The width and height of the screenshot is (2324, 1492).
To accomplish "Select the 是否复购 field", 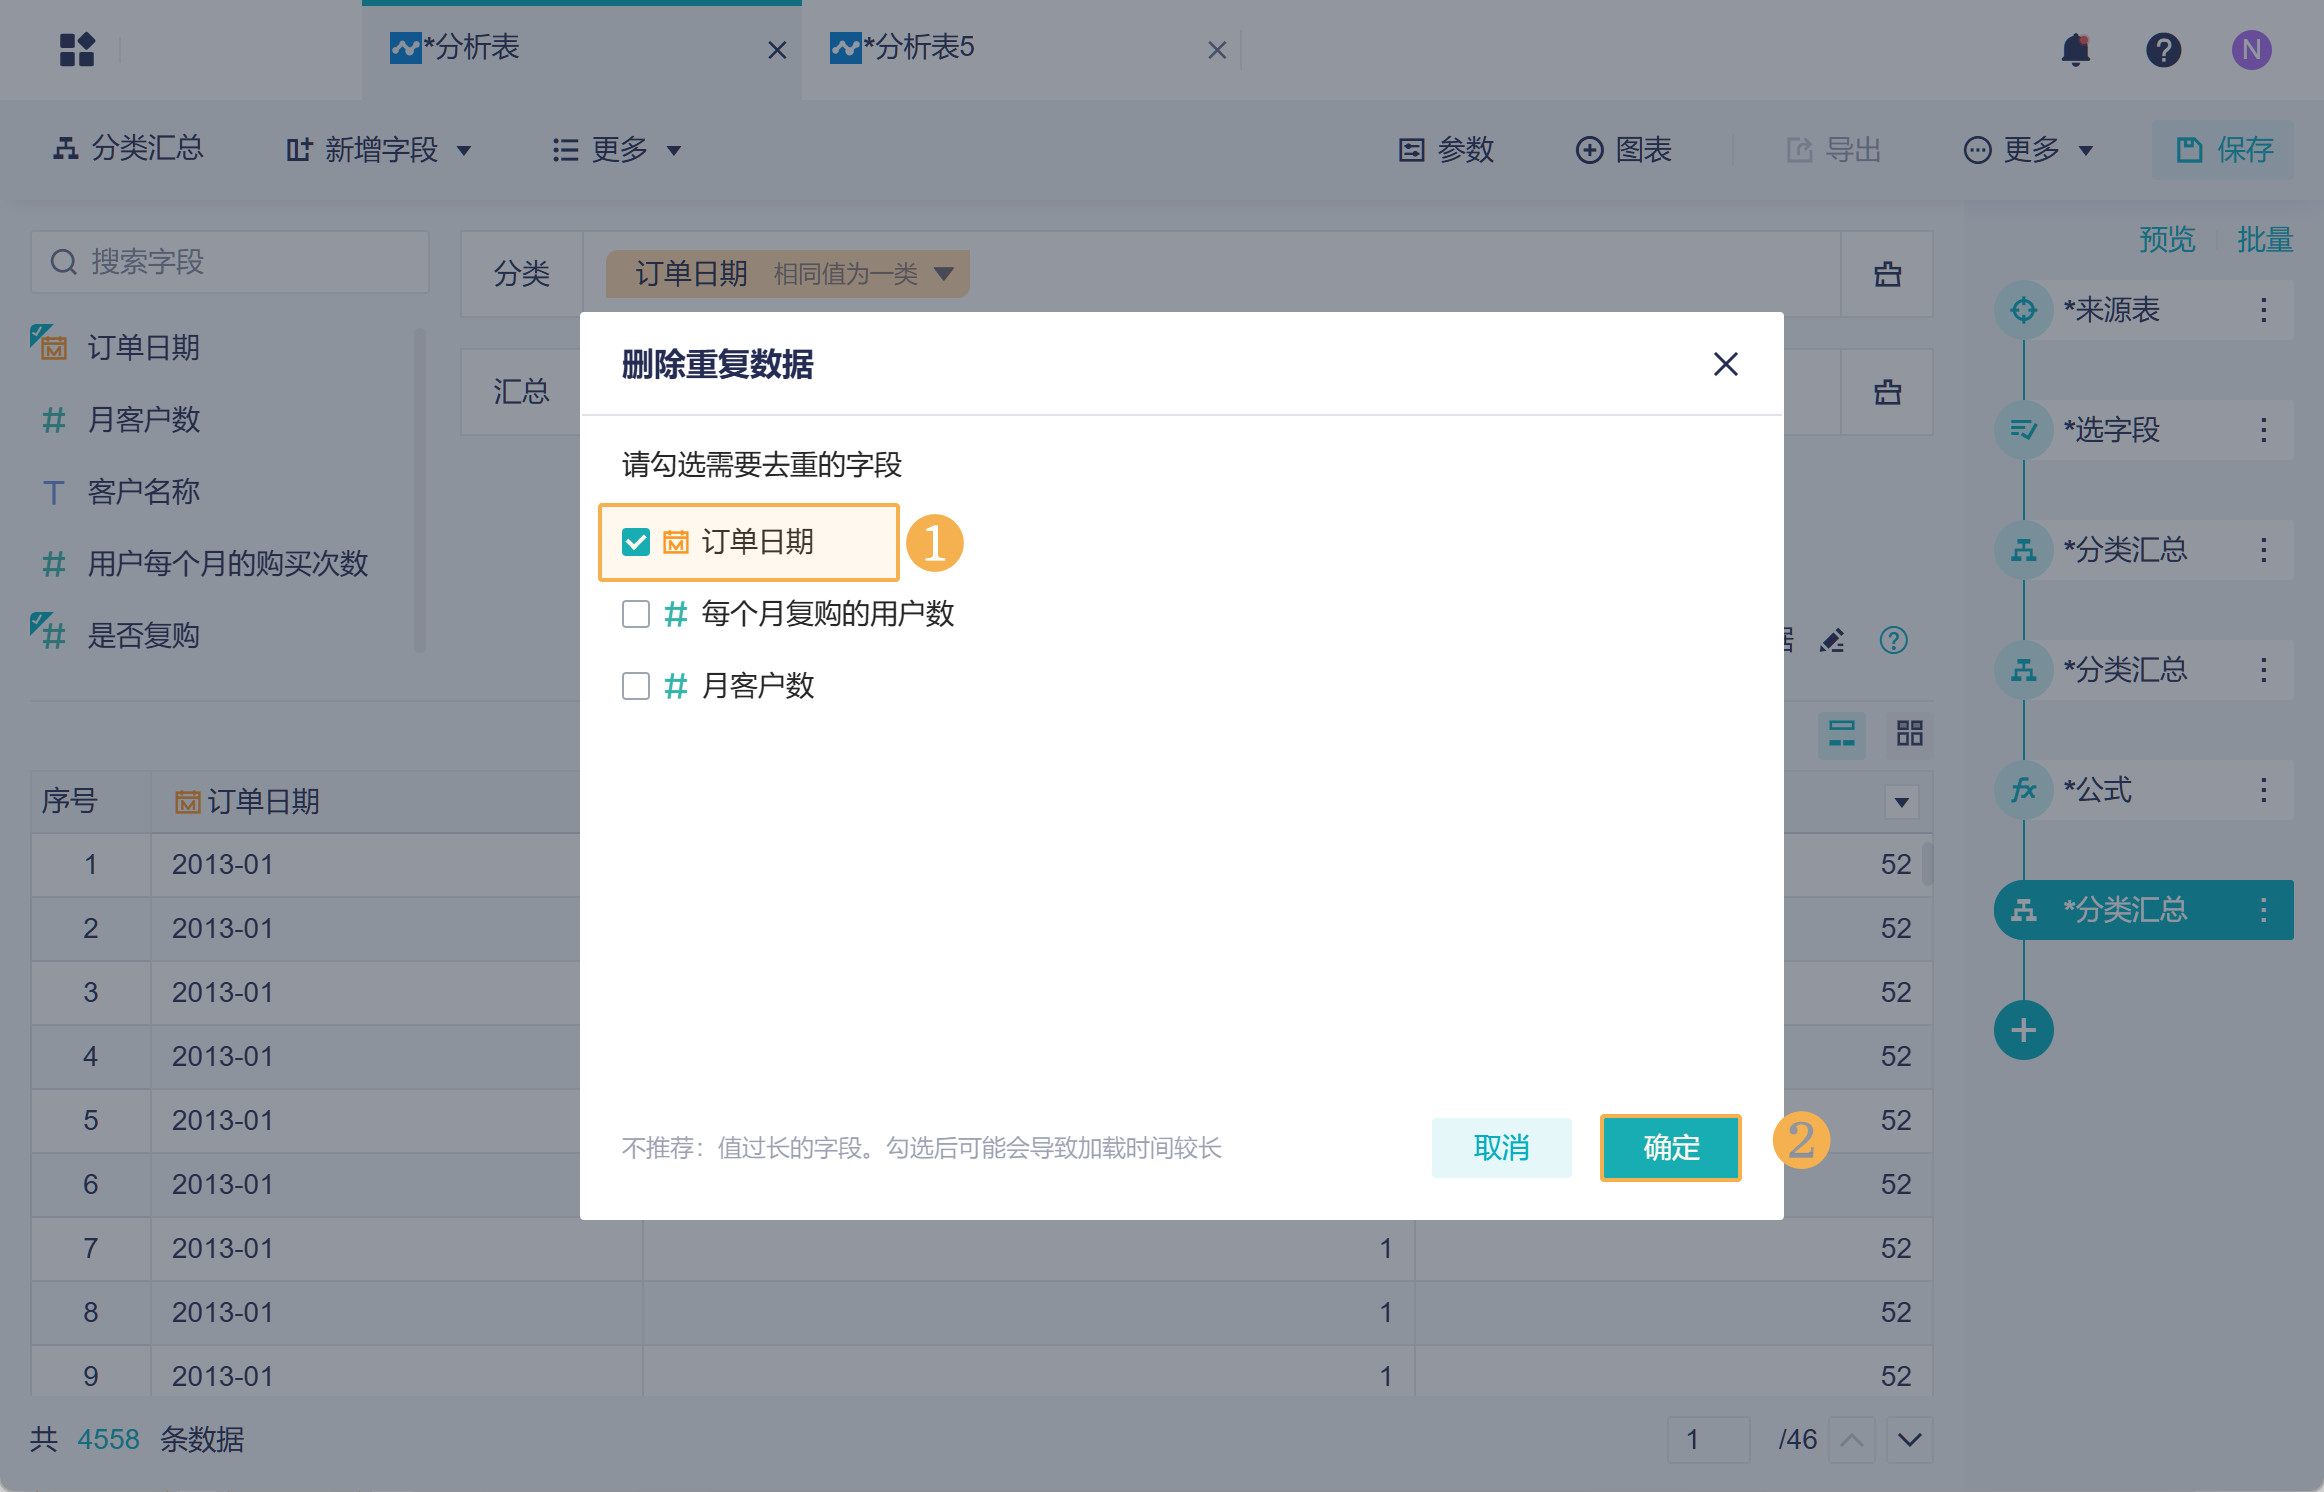I will tap(144, 636).
